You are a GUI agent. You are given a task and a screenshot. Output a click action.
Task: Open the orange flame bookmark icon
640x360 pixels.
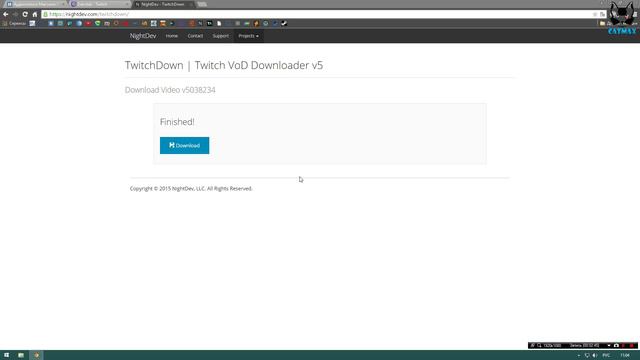[256, 24]
